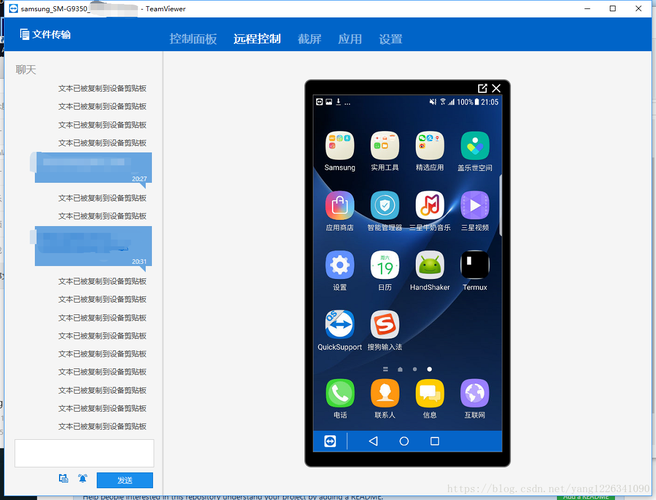Open the 设置 gear app icon
Screen dimensions: 656x500
tap(340, 265)
